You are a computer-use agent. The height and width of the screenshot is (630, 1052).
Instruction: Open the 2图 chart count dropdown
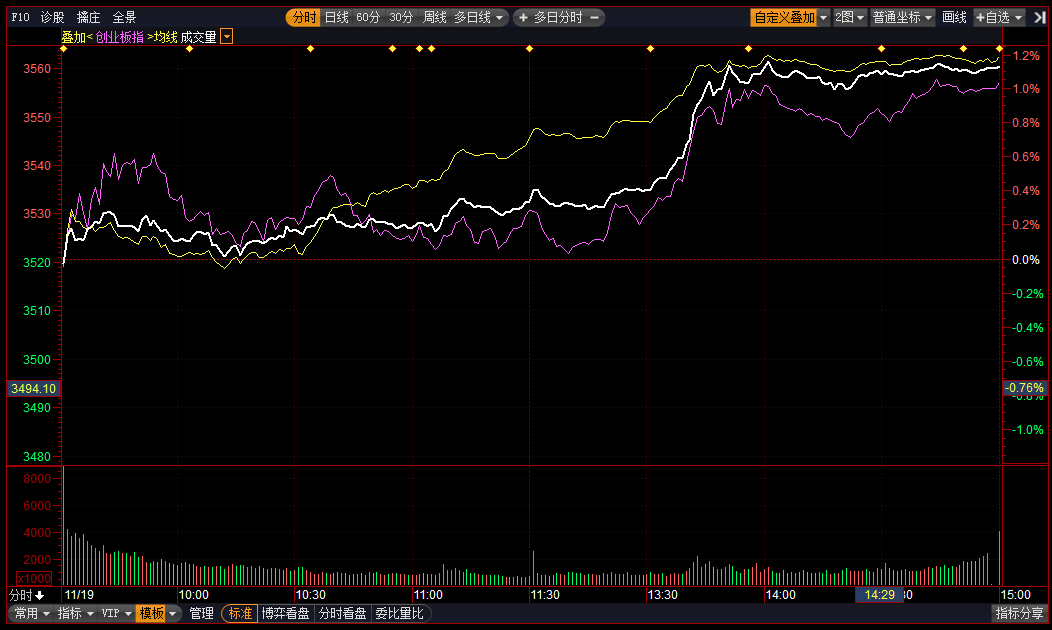849,17
